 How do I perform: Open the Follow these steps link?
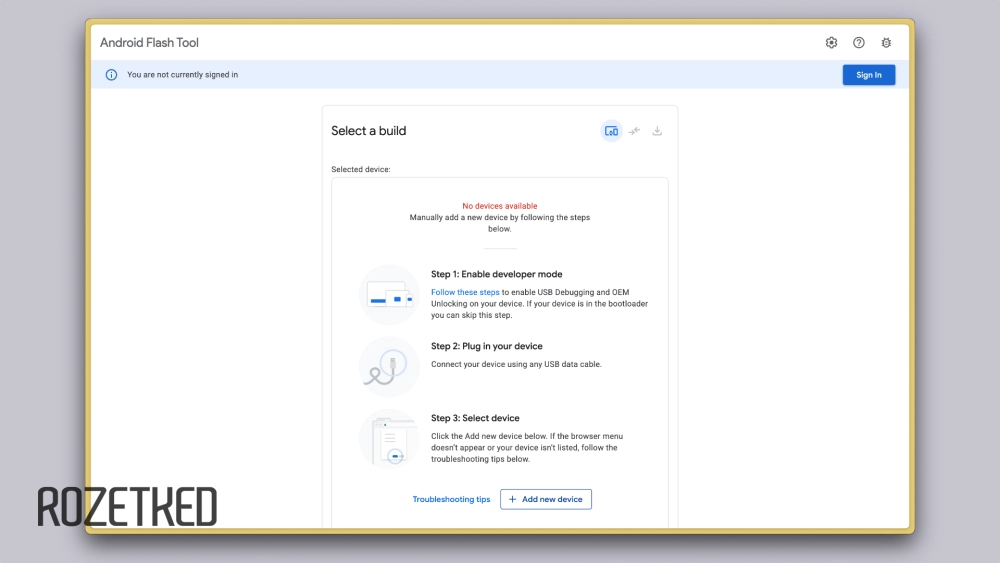click(x=465, y=292)
